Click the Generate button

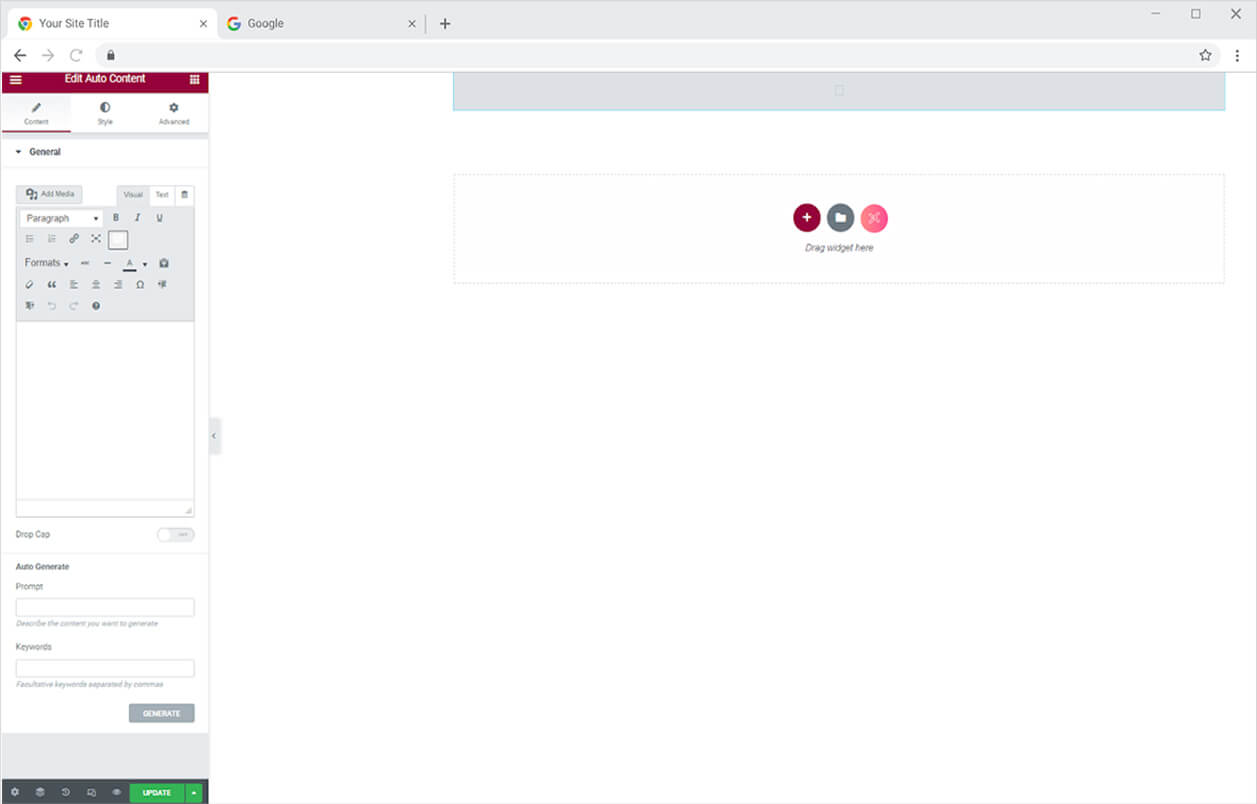click(x=161, y=713)
